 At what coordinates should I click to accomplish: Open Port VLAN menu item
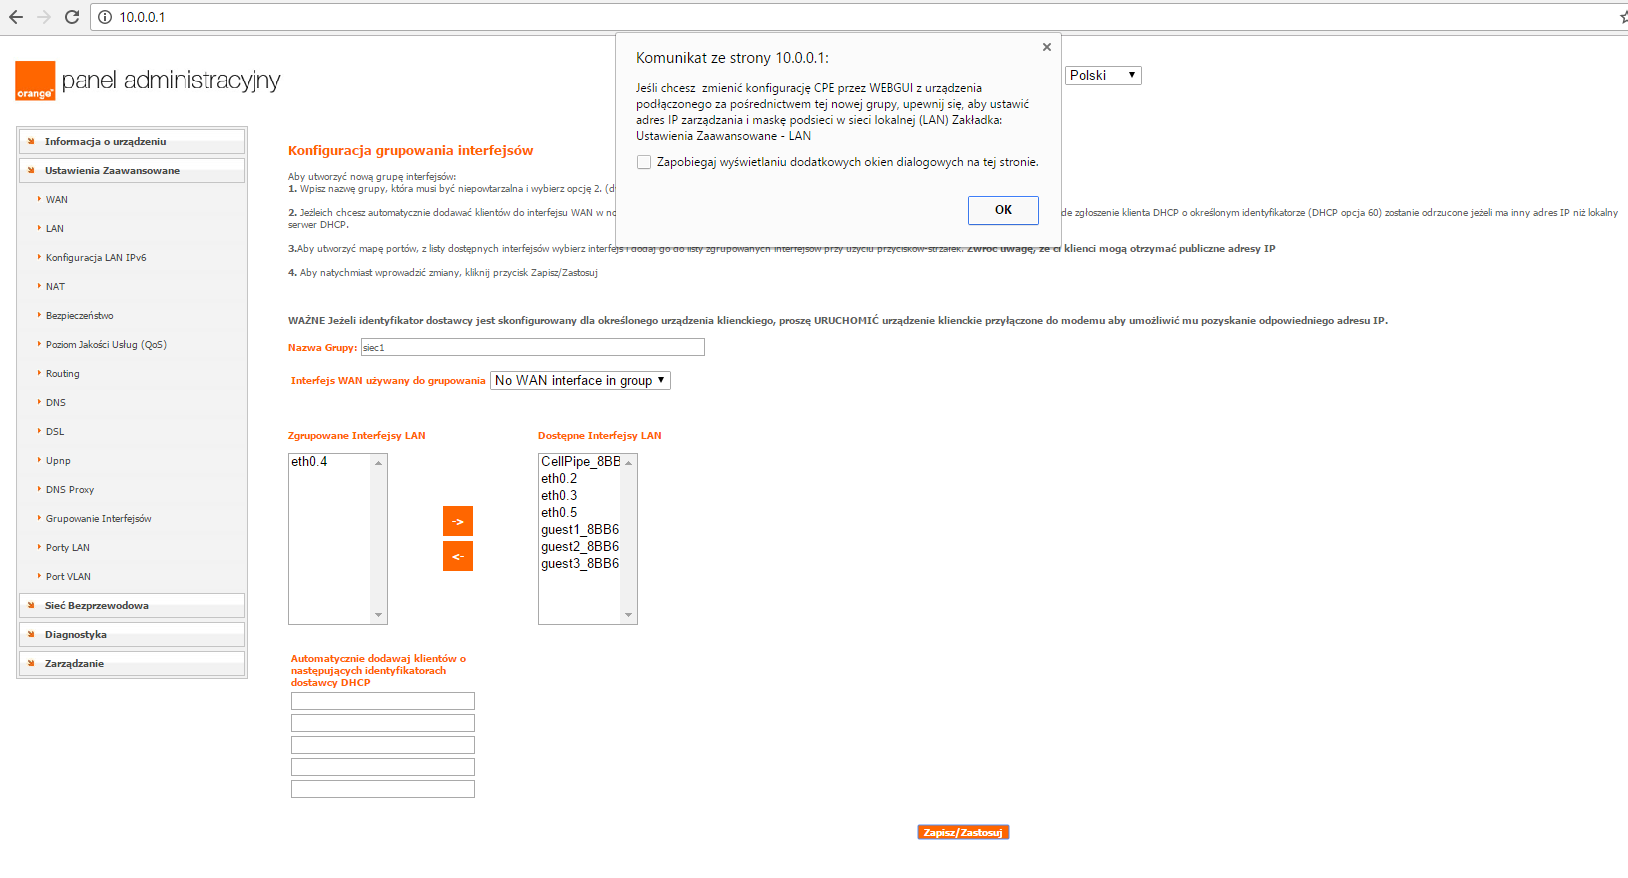[68, 577]
